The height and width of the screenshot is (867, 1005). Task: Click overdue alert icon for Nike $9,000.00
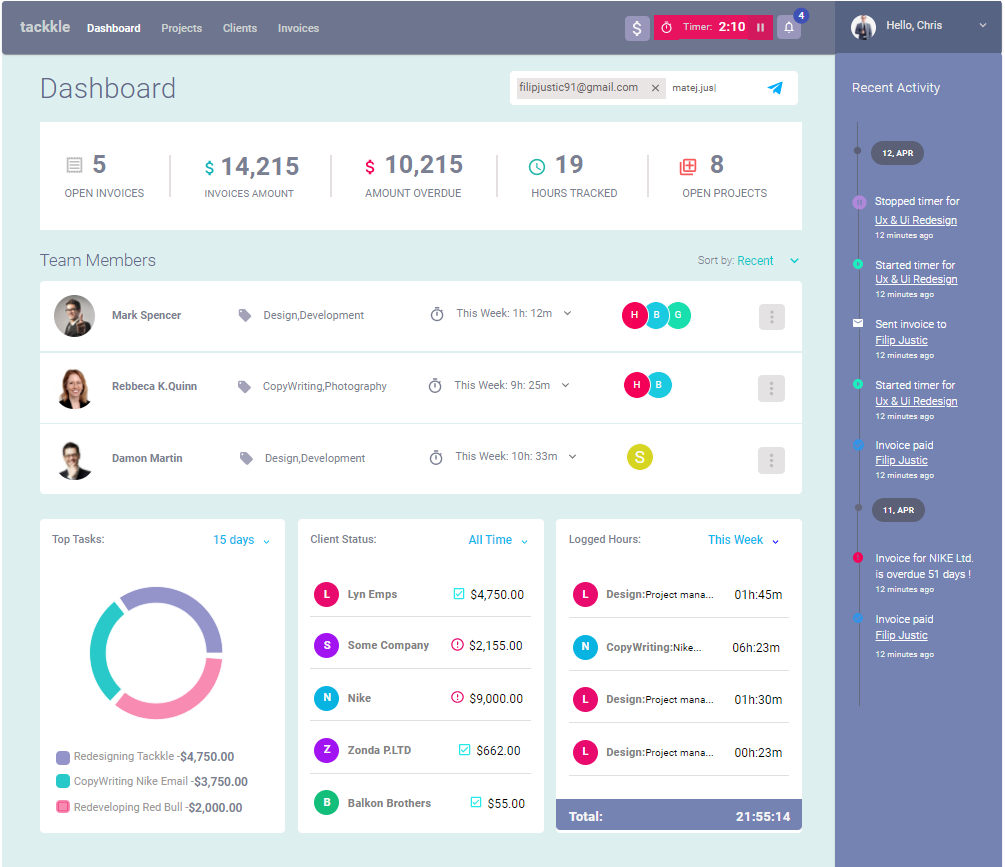click(457, 697)
